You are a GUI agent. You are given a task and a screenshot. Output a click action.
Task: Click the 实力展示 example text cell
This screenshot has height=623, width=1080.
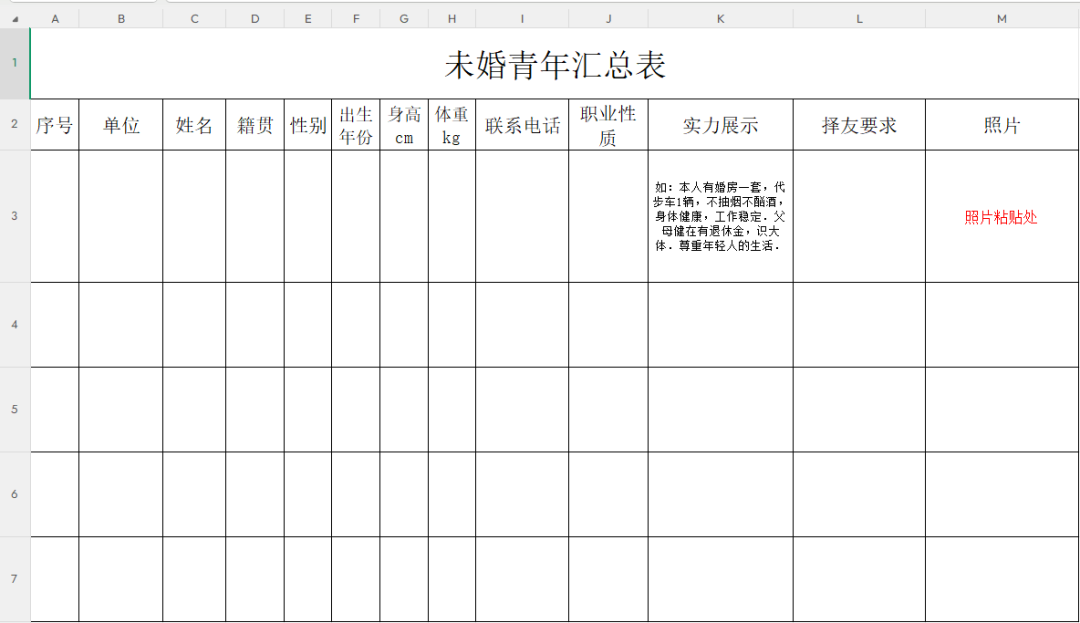pyautogui.click(x=720, y=216)
